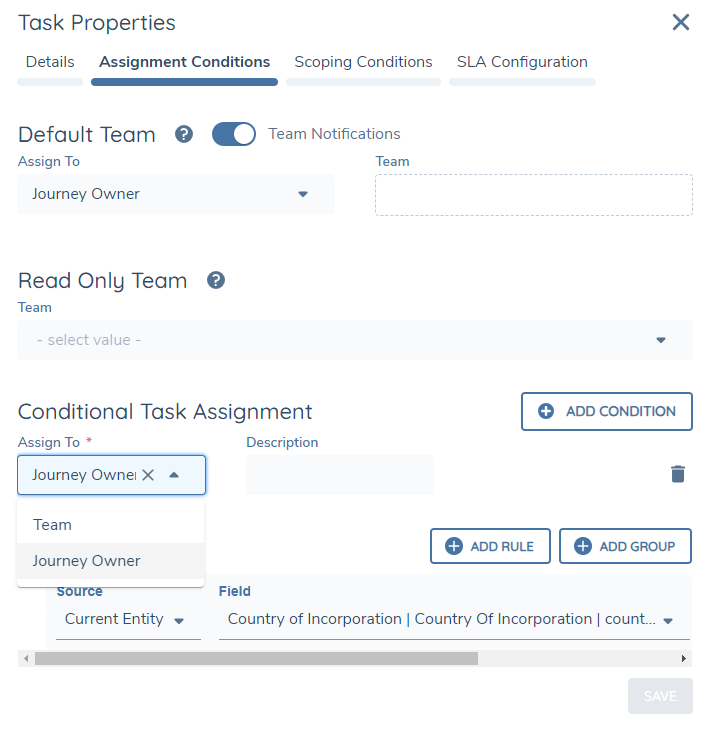
Task: Expand the Country of Incorporation Field dropdown
Action: tap(667, 620)
